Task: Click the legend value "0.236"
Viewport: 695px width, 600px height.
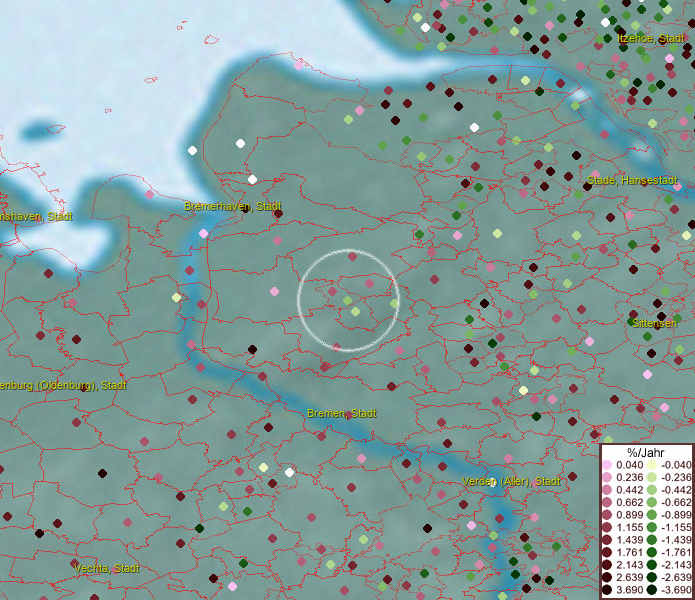Action: click(x=629, y=477)
